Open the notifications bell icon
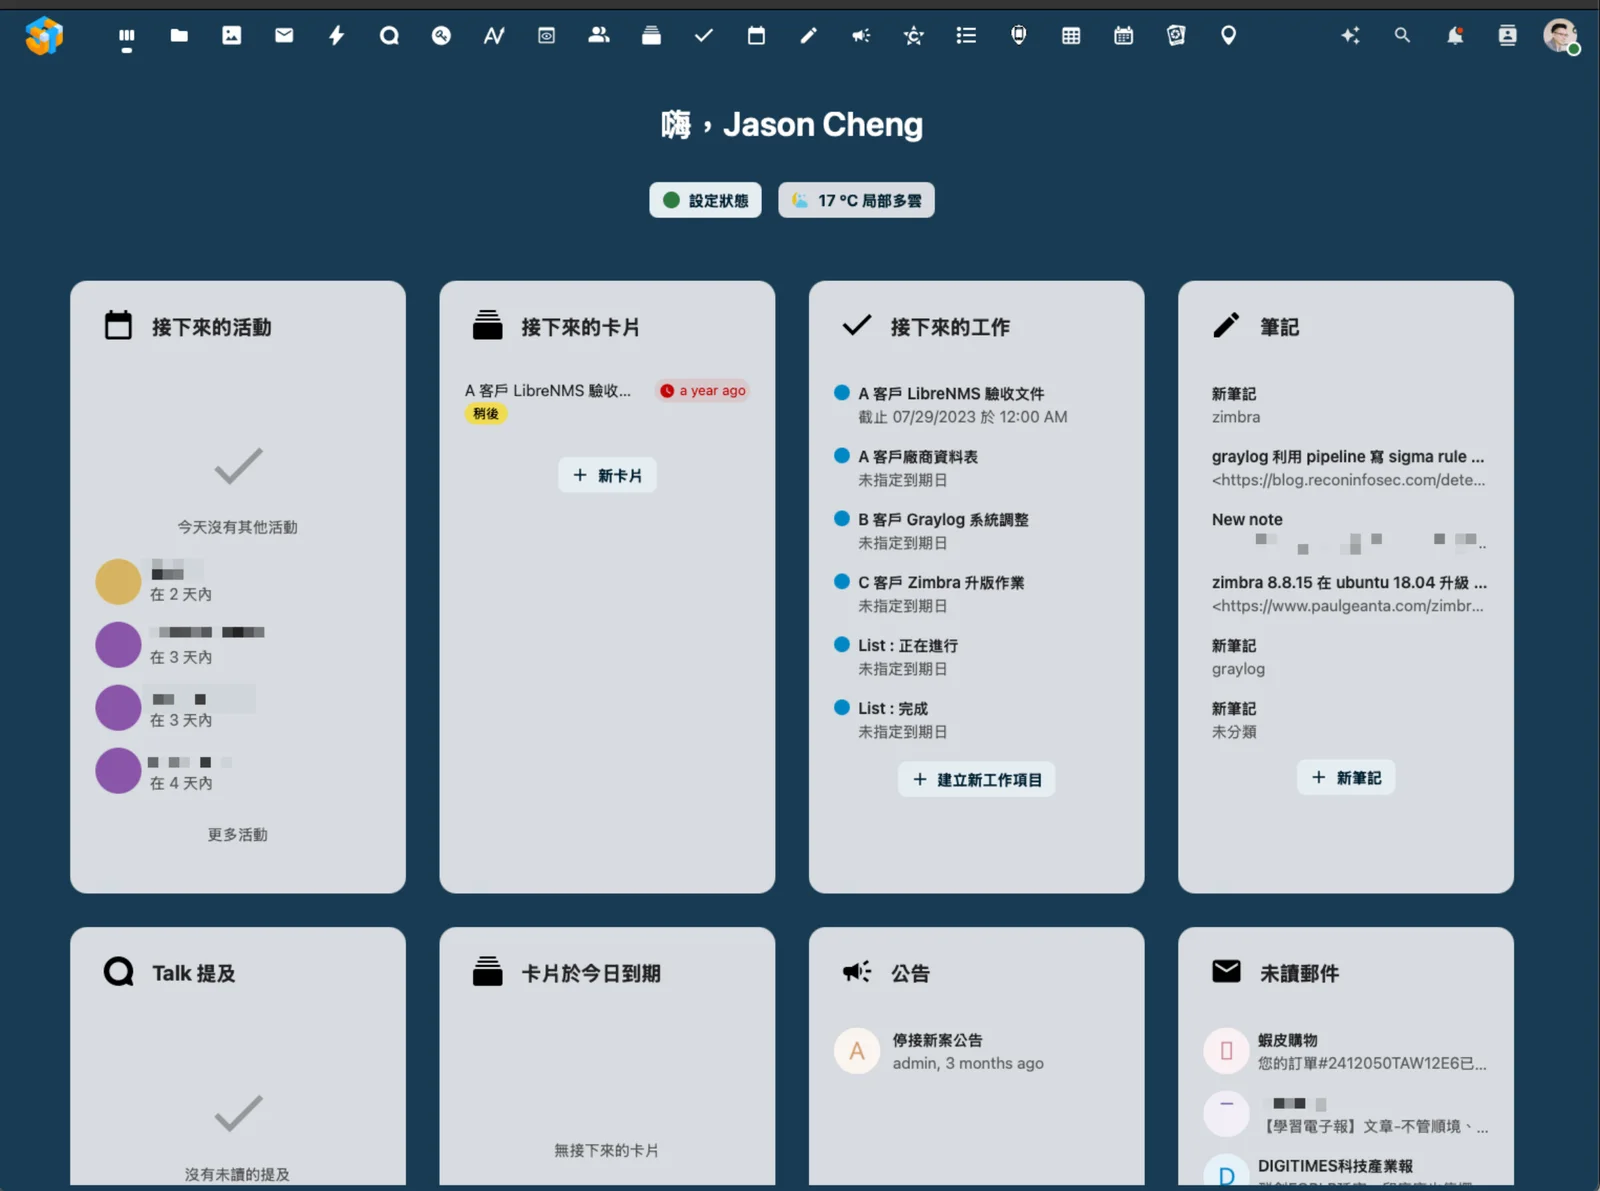This screenshot has width=1600, height=1191. point(1455,36)
